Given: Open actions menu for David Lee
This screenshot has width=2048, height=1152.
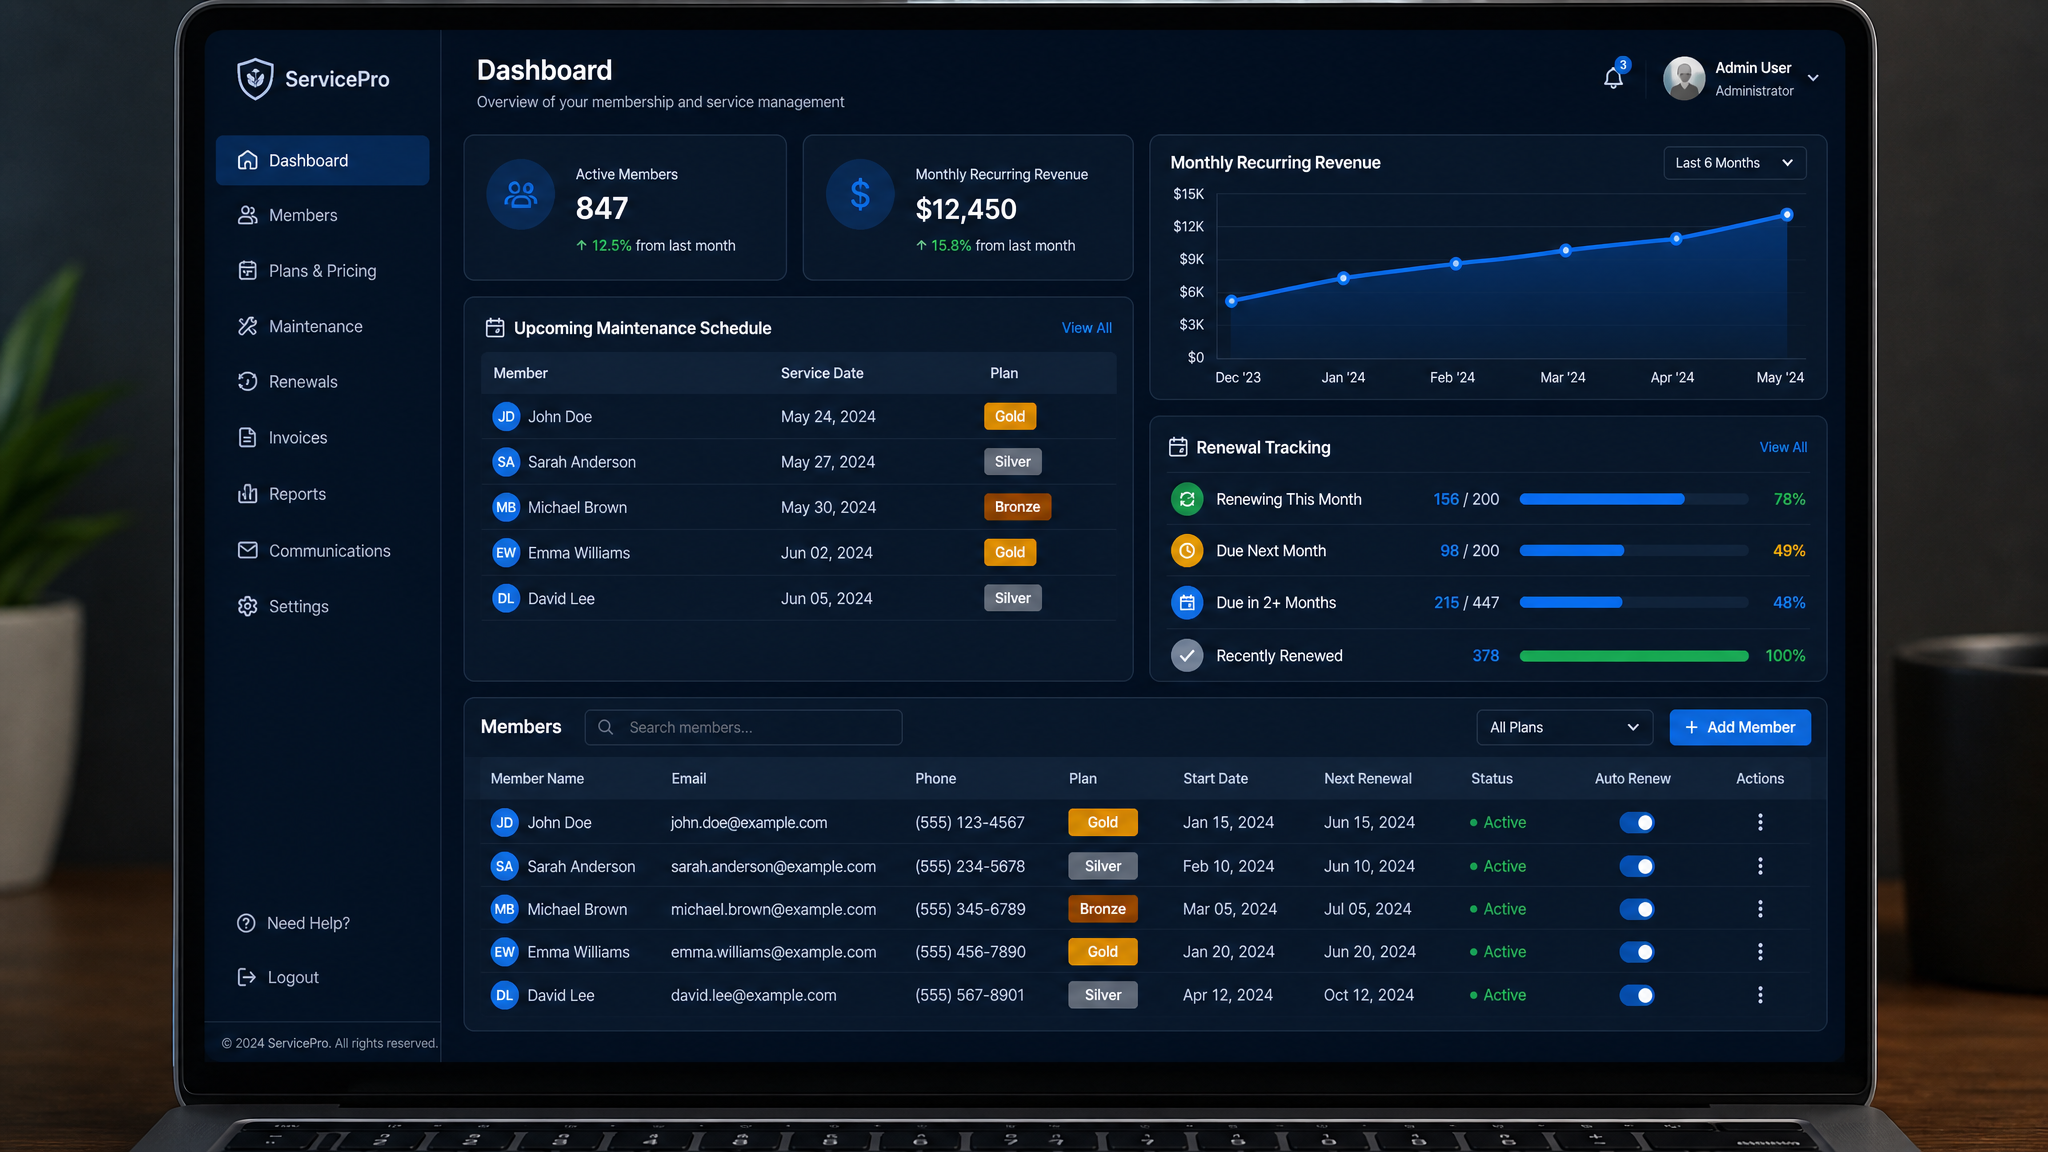Looking at the screenshot, I should pyautogui.click(x=1760, y=995).
